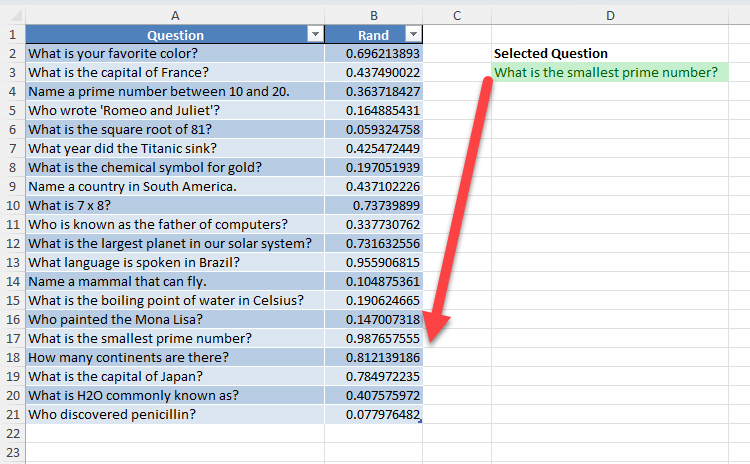
Task: Select column A 'What is the smallest prime number?'
Action: 175,338
